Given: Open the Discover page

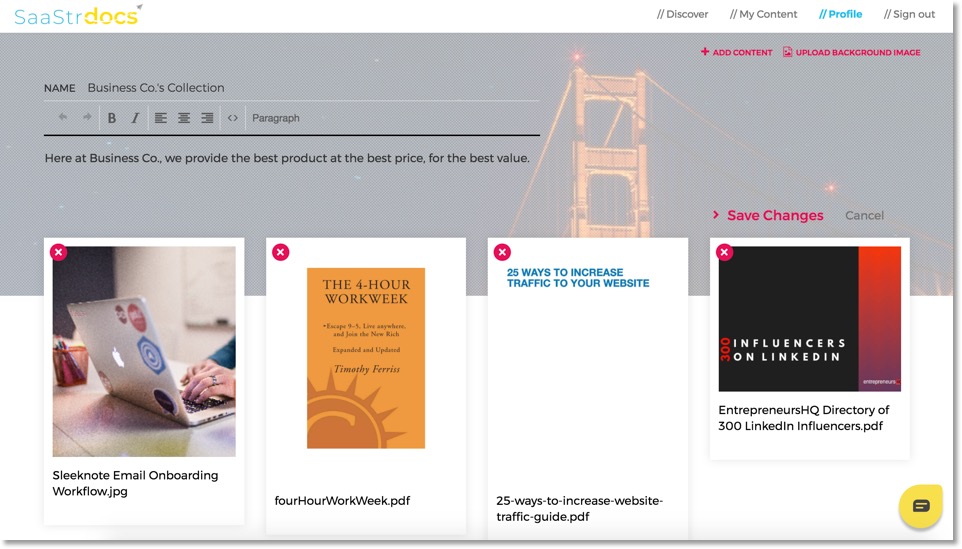Looking at the screenshot, I should click(x=682, y=14).
